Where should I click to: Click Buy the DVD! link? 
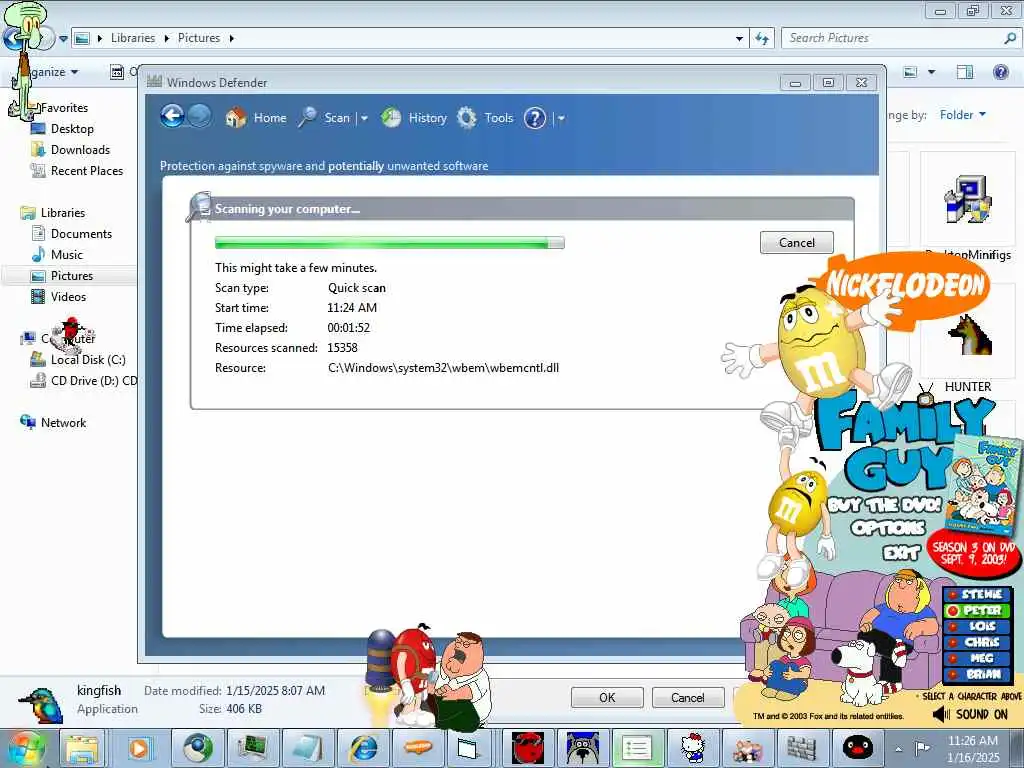(885, 505)
